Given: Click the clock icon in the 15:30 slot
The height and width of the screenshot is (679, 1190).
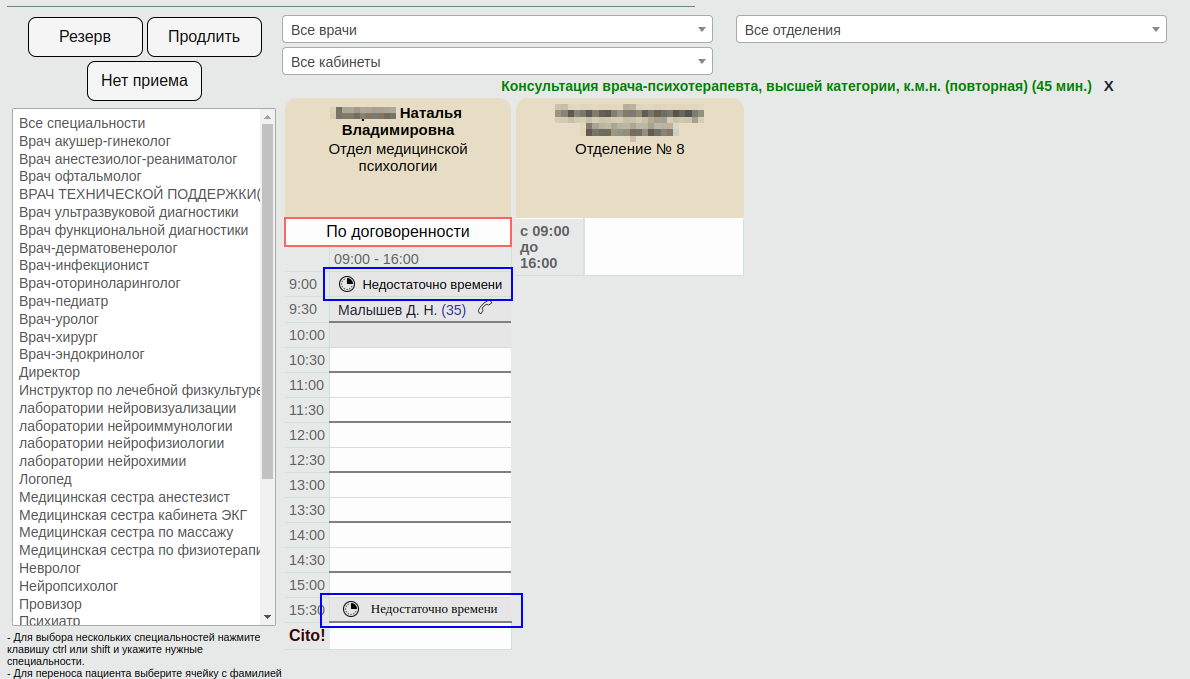Looking at the screenshot, I should click(x=351, y=609).
